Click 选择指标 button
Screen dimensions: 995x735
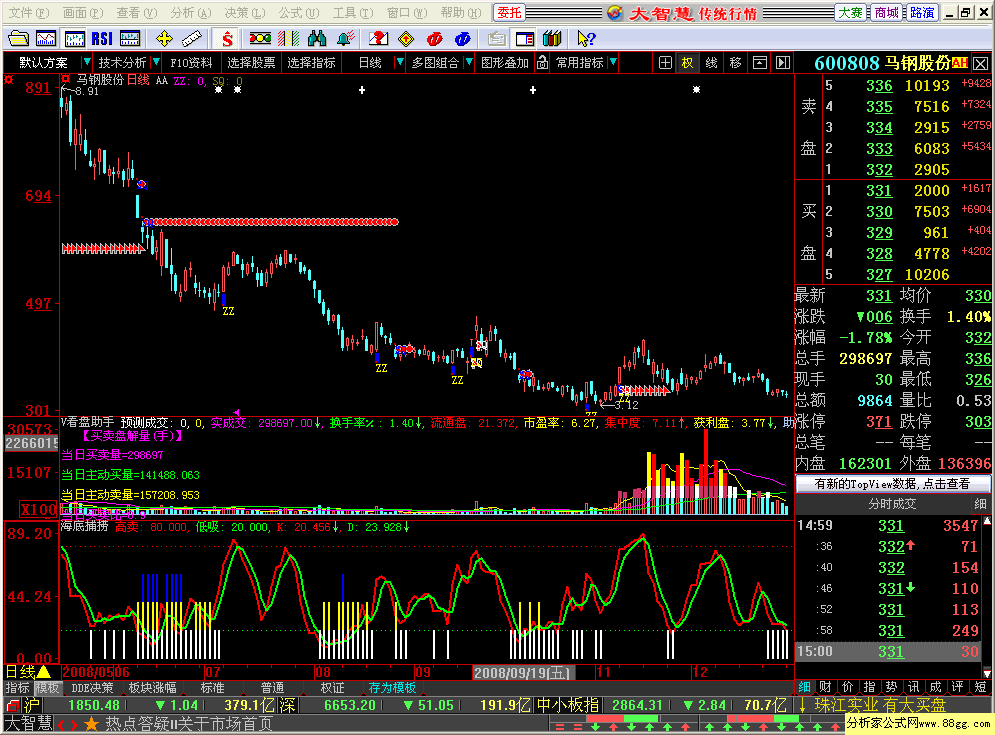311,62
